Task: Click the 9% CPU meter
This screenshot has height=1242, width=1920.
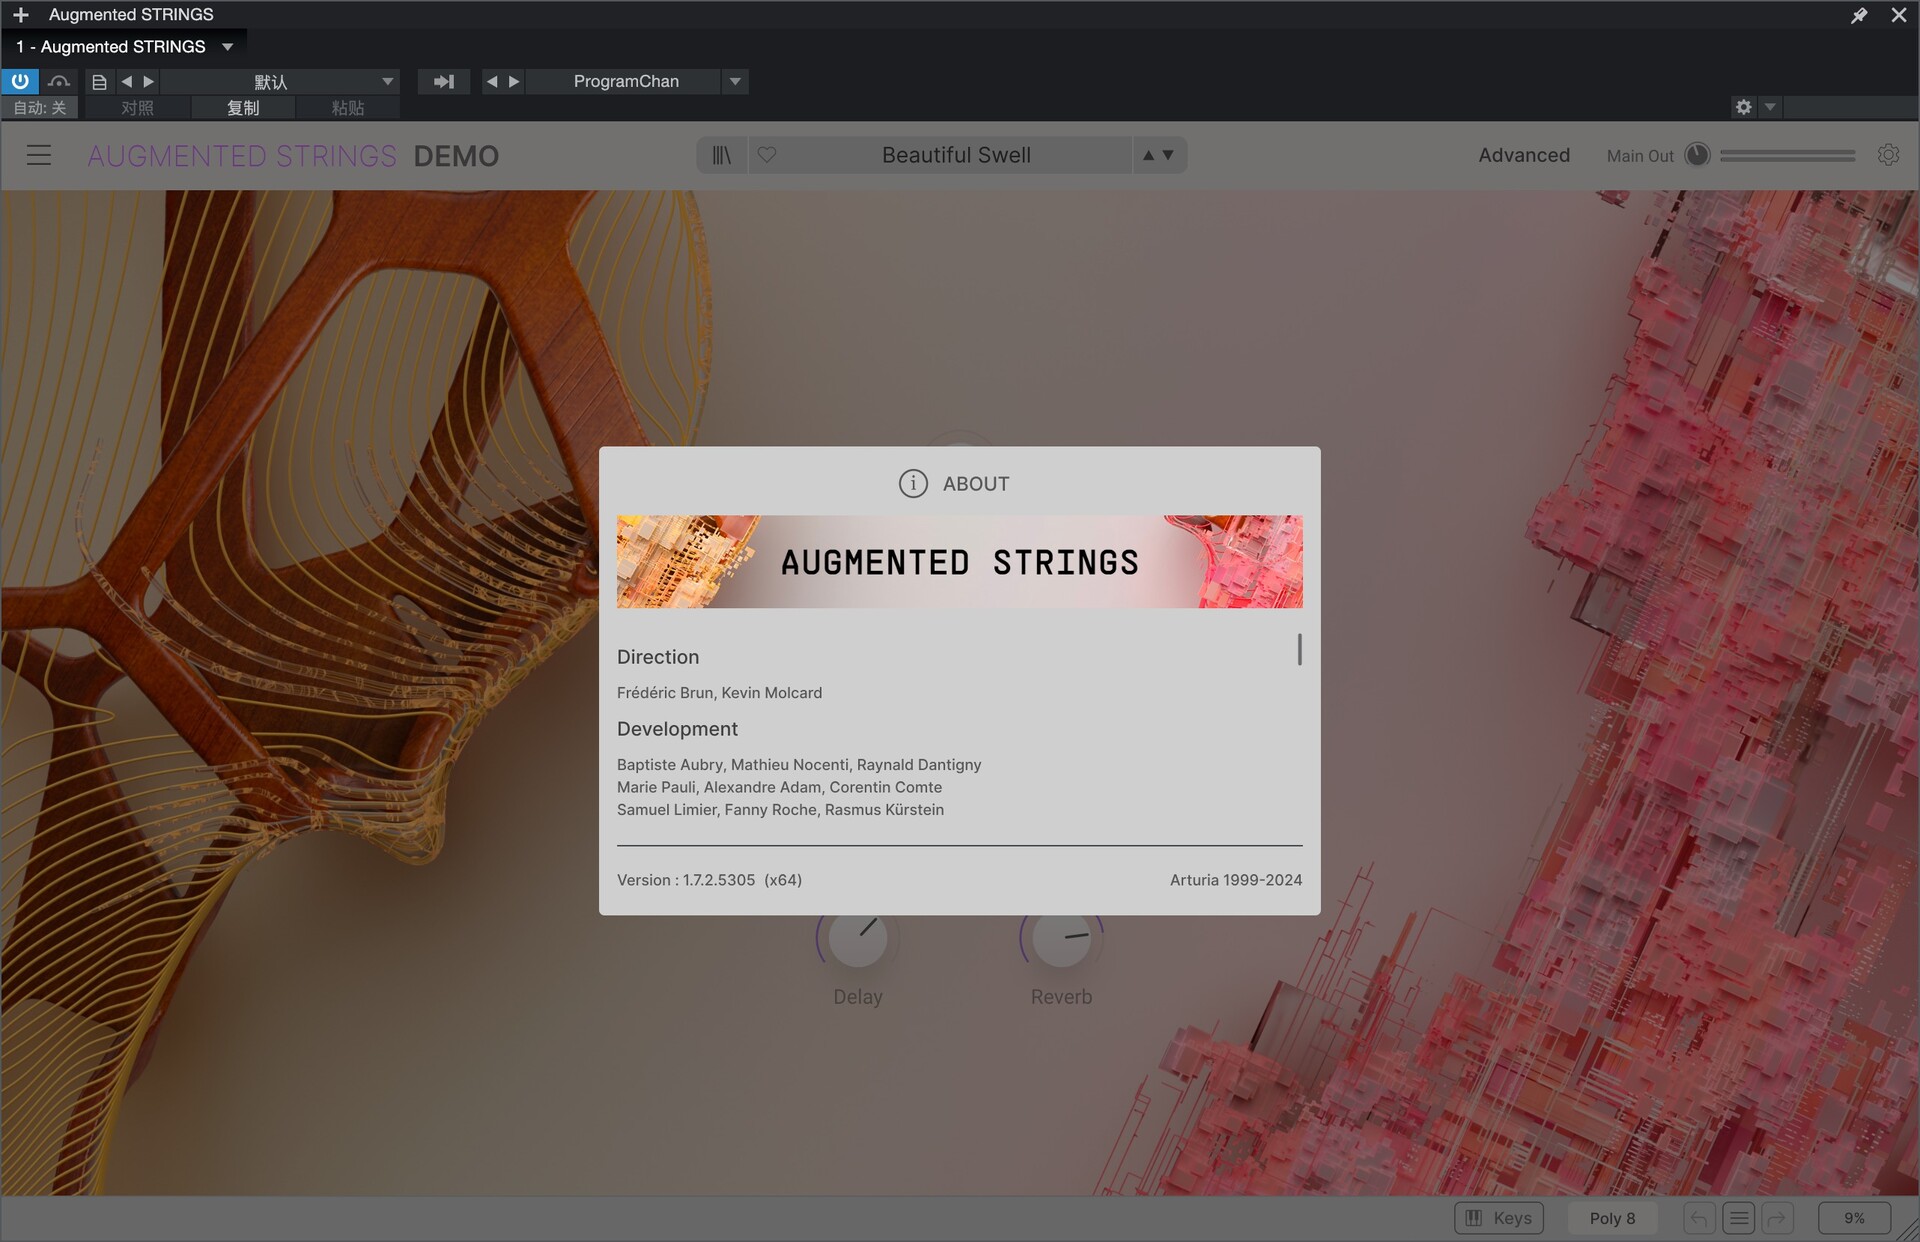Action: (x=1854, y=1218)
